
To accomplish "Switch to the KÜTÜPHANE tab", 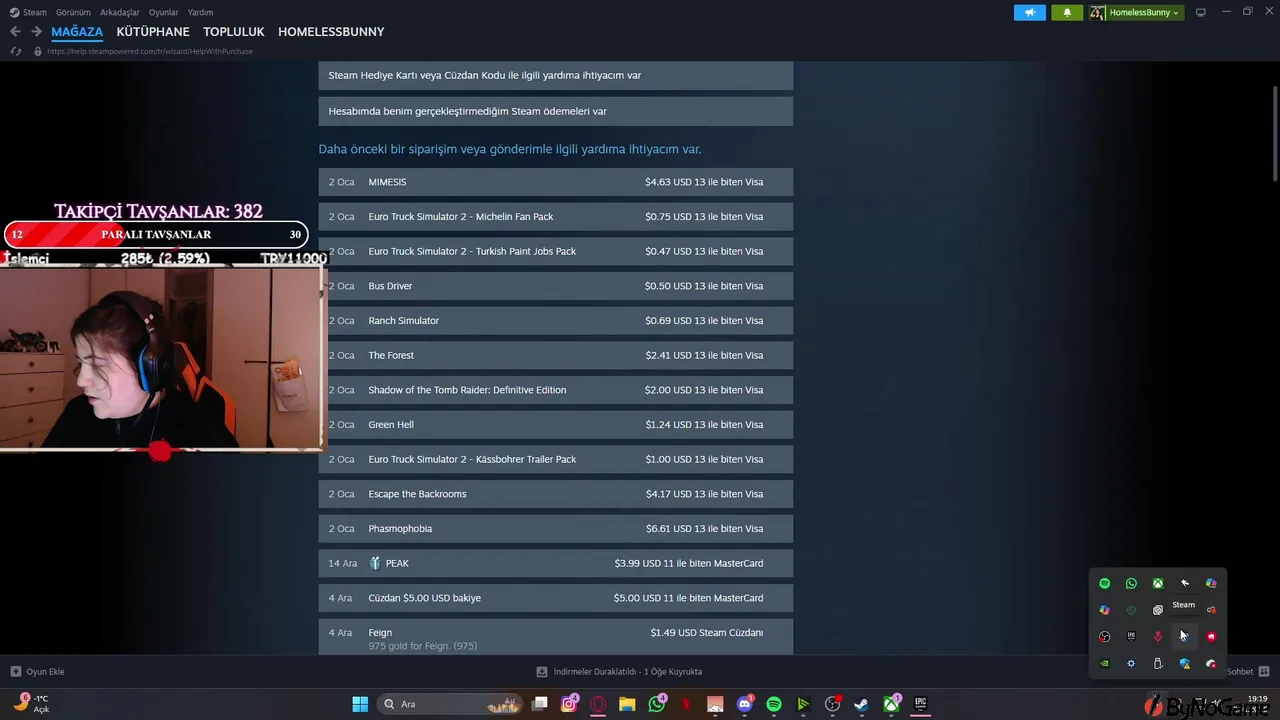I will tap(153, 32).
